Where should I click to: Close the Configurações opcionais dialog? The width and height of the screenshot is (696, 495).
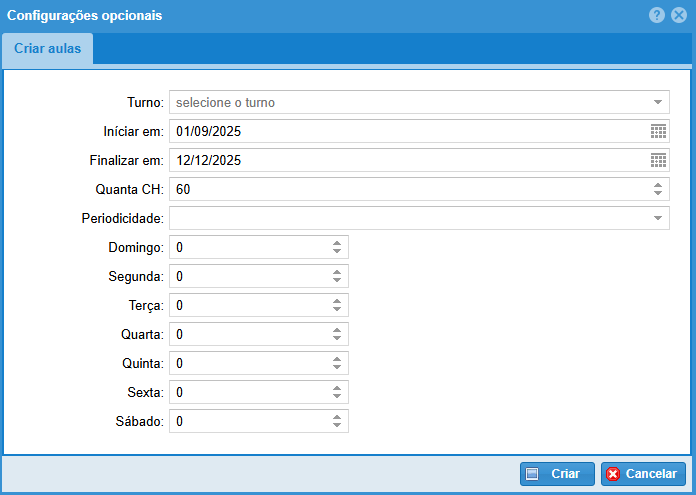click(x=679, y=15)
